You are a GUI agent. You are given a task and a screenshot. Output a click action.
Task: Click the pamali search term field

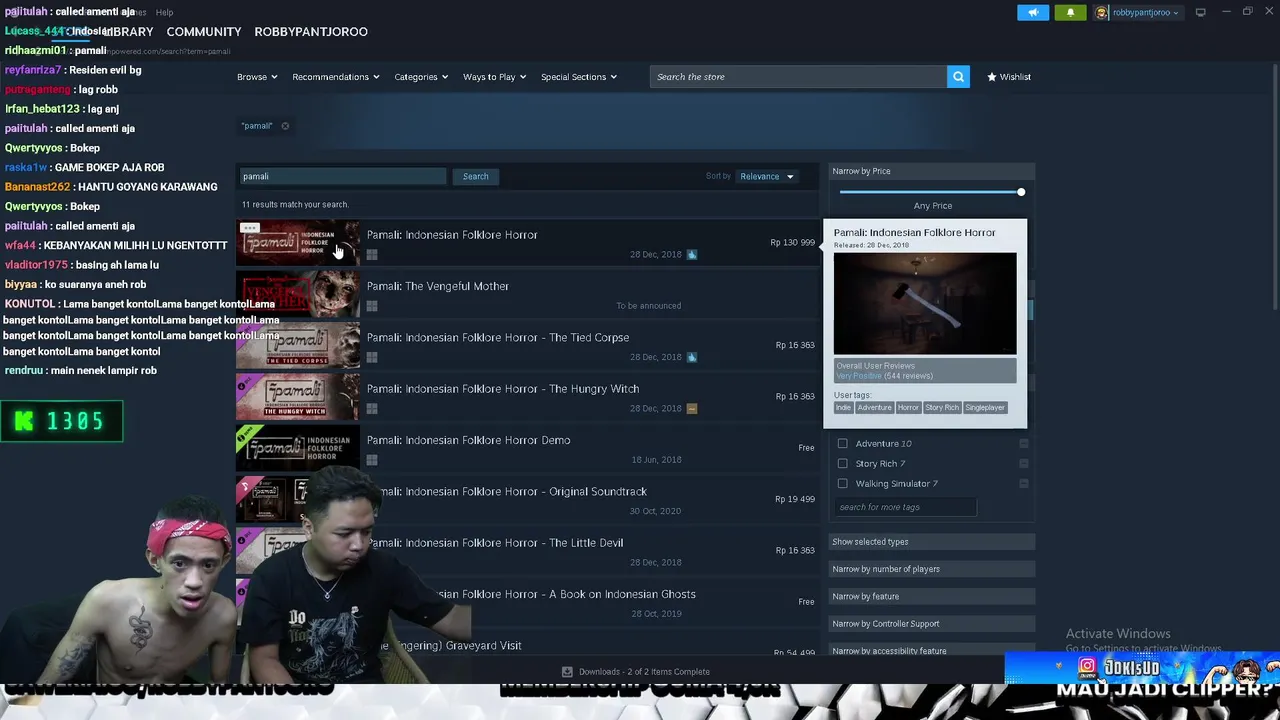point(342,176)
